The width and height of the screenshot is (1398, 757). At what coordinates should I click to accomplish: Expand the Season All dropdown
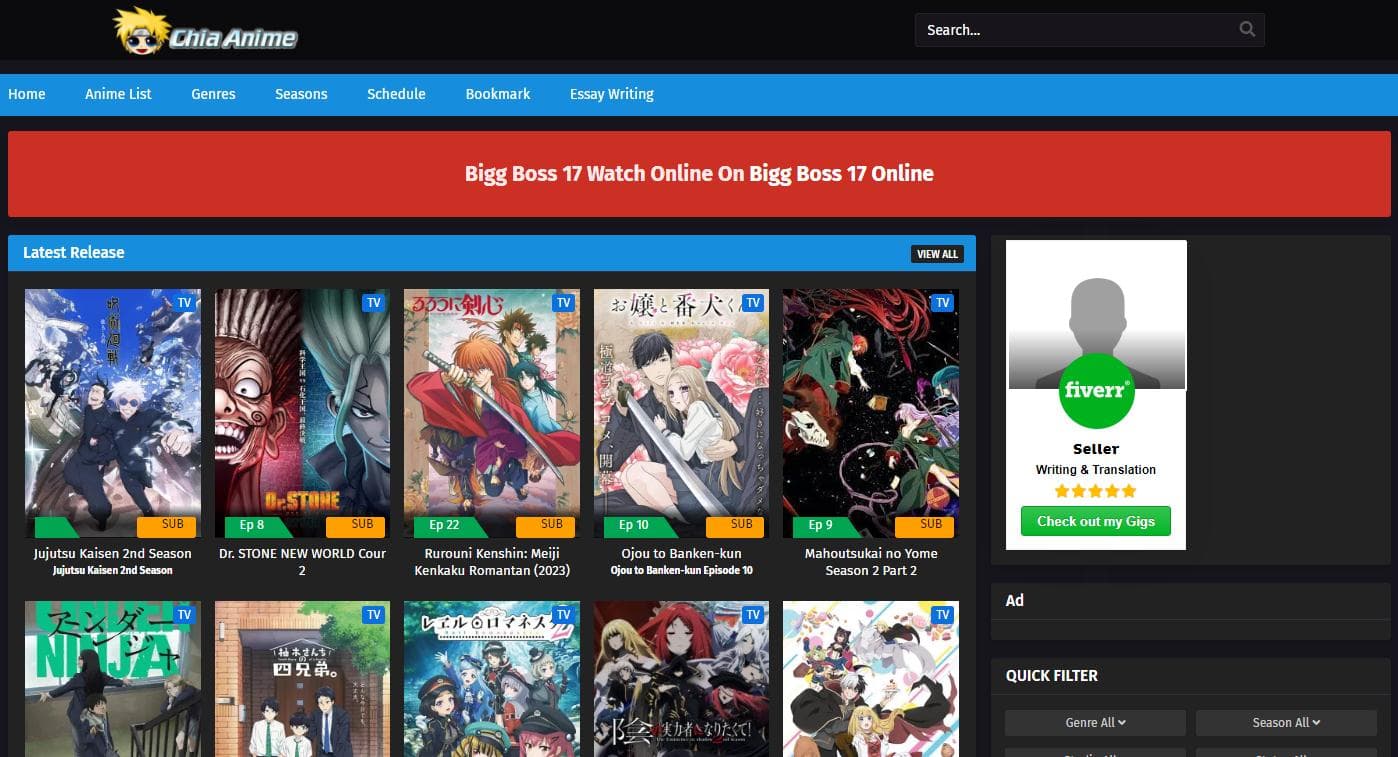click(x=1286, y=722)
